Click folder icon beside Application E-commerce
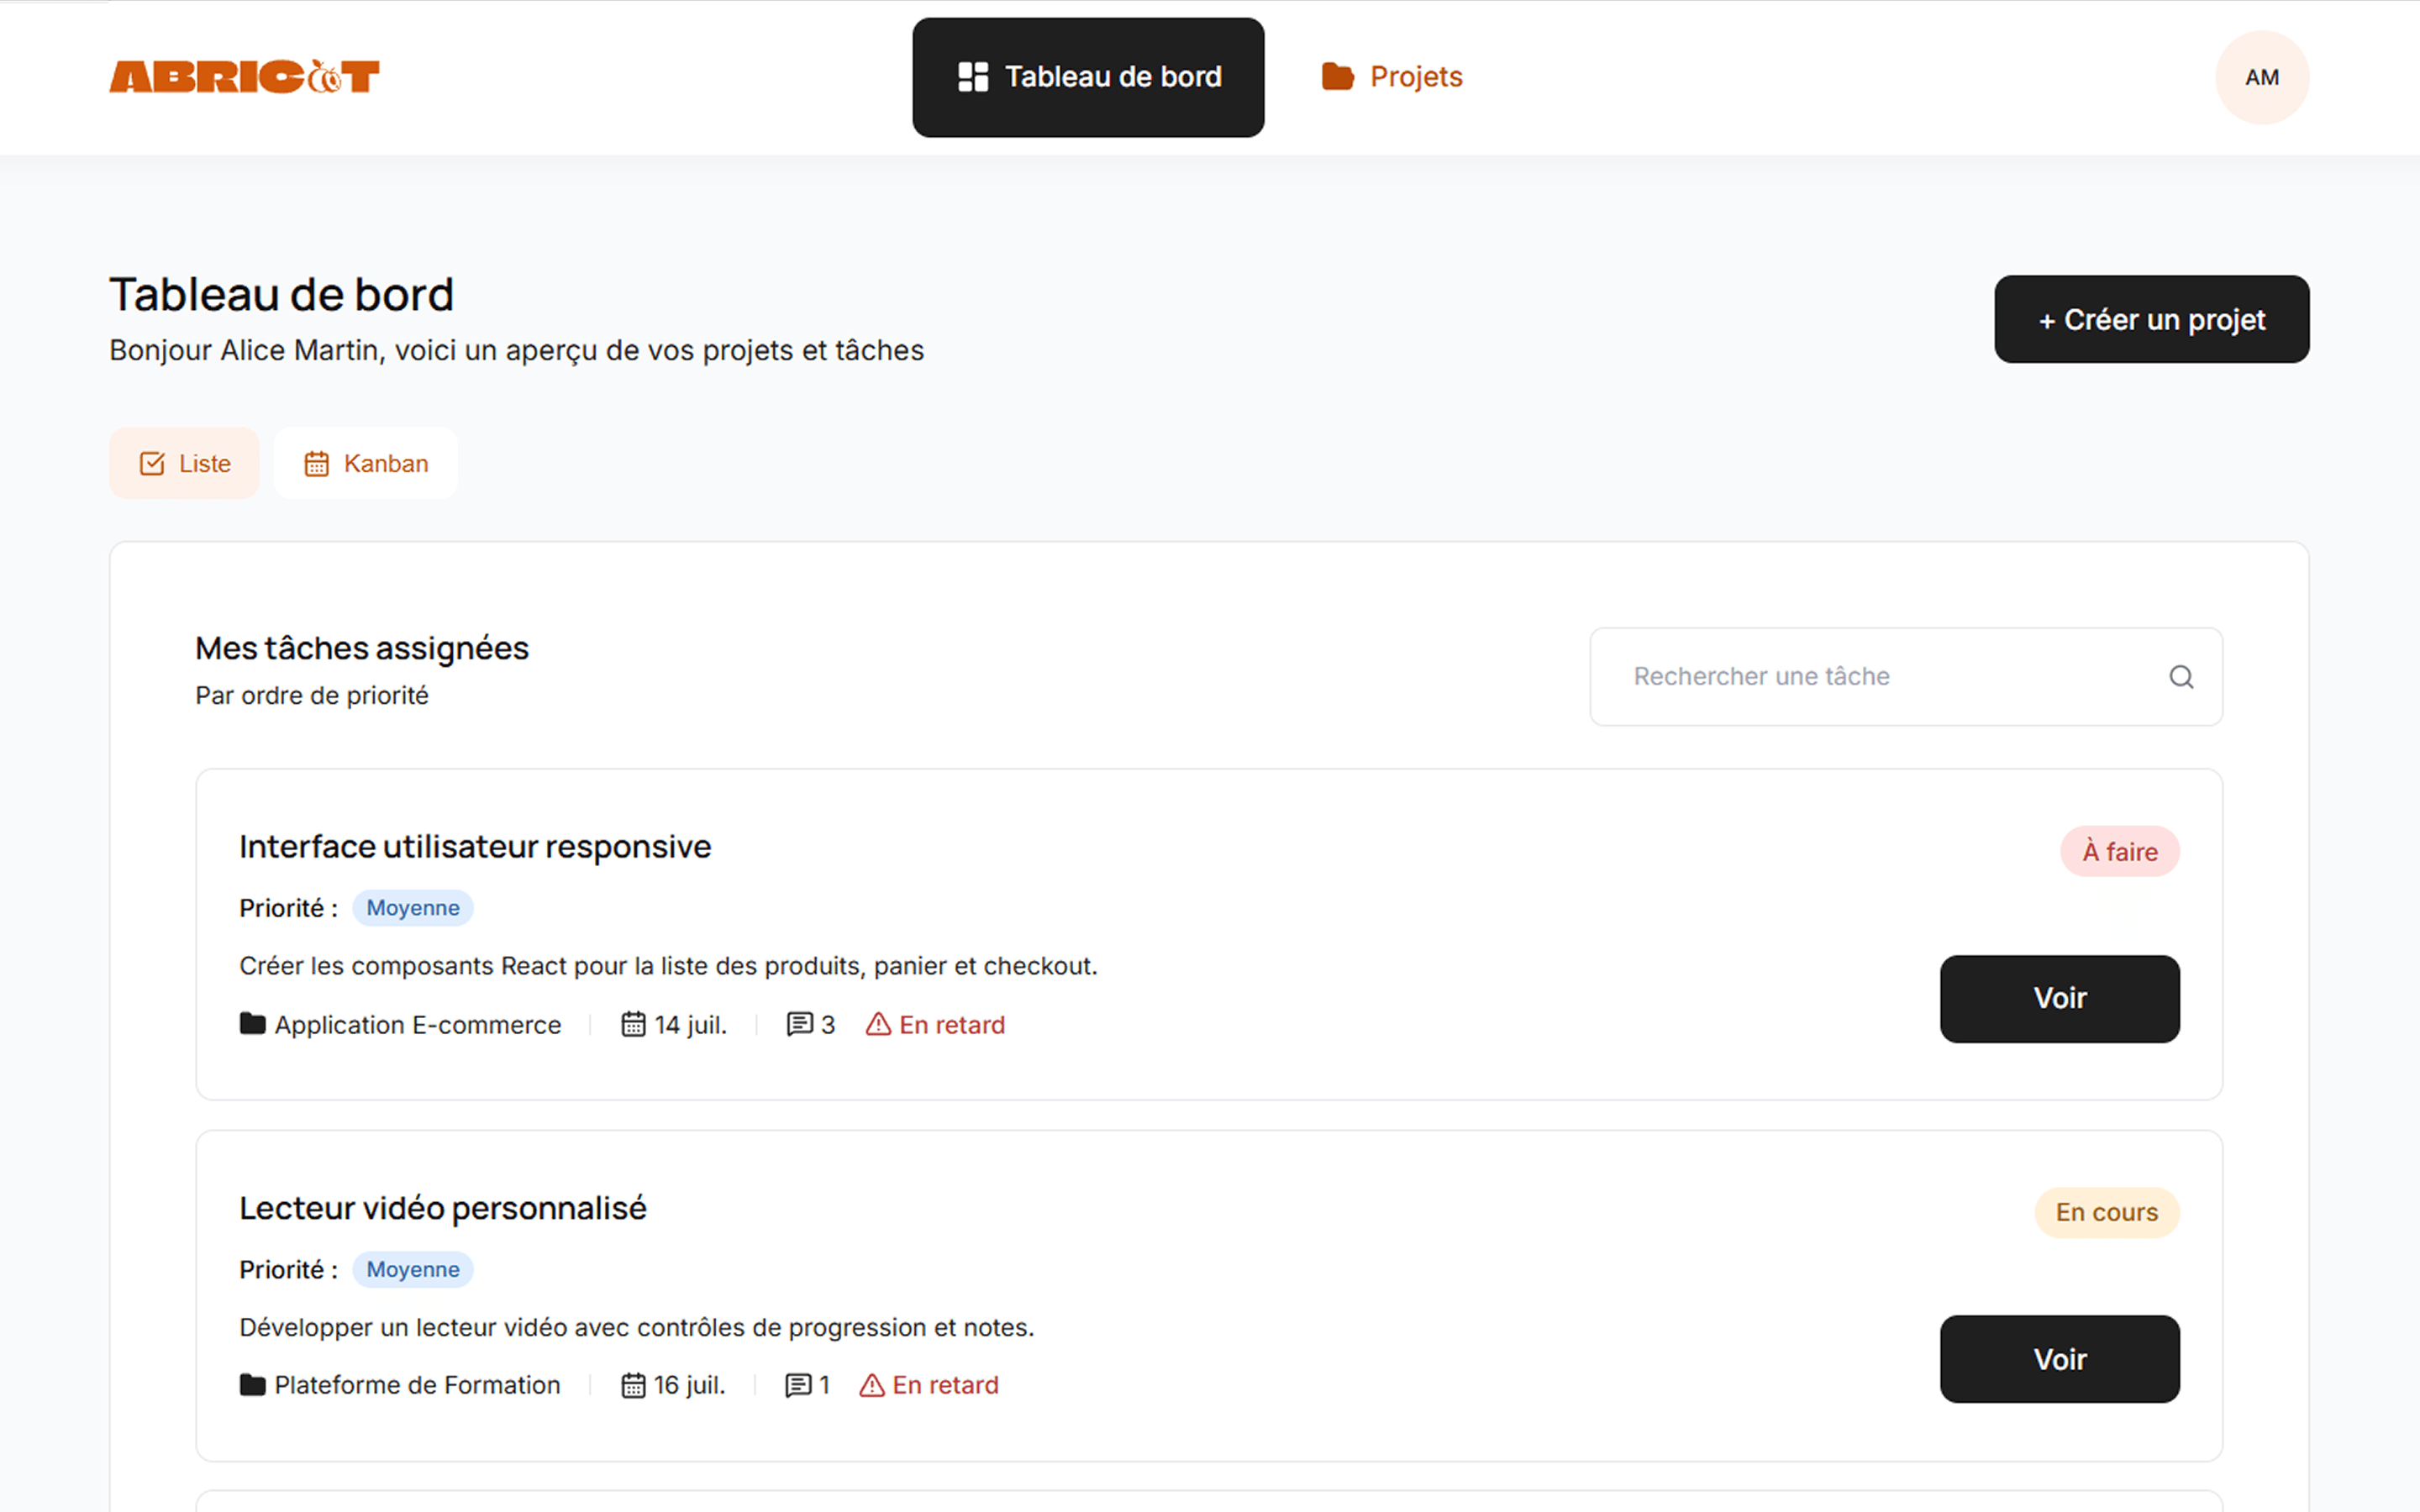The height and width of the screenshot is (1512, 2420). coord(253,1024)
